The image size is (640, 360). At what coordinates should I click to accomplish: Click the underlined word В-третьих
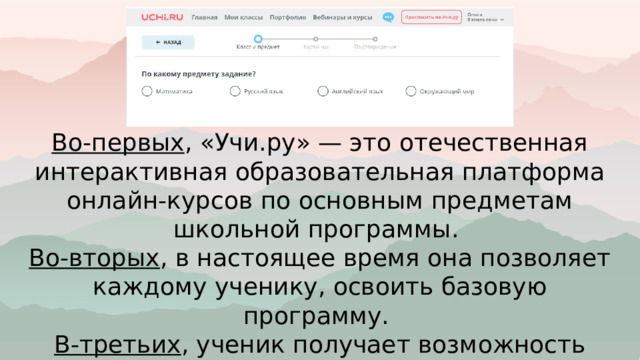pyautogui.click(x=117, y=344)
